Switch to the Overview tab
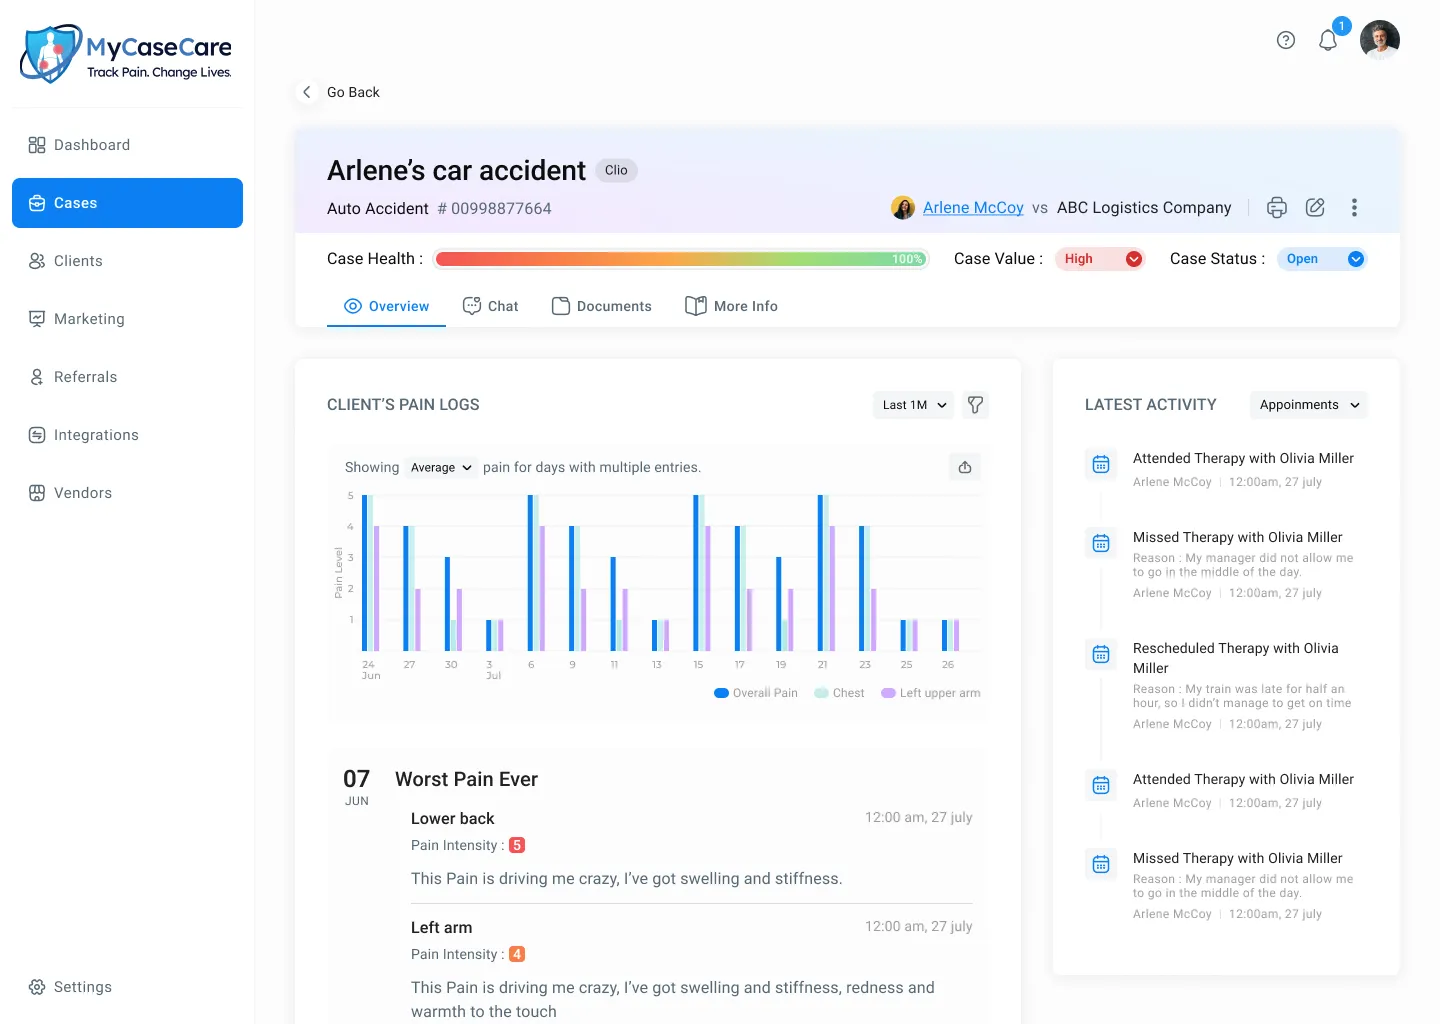The height and width of the screenshot is (1024, 1440). (x=386, y=306)
